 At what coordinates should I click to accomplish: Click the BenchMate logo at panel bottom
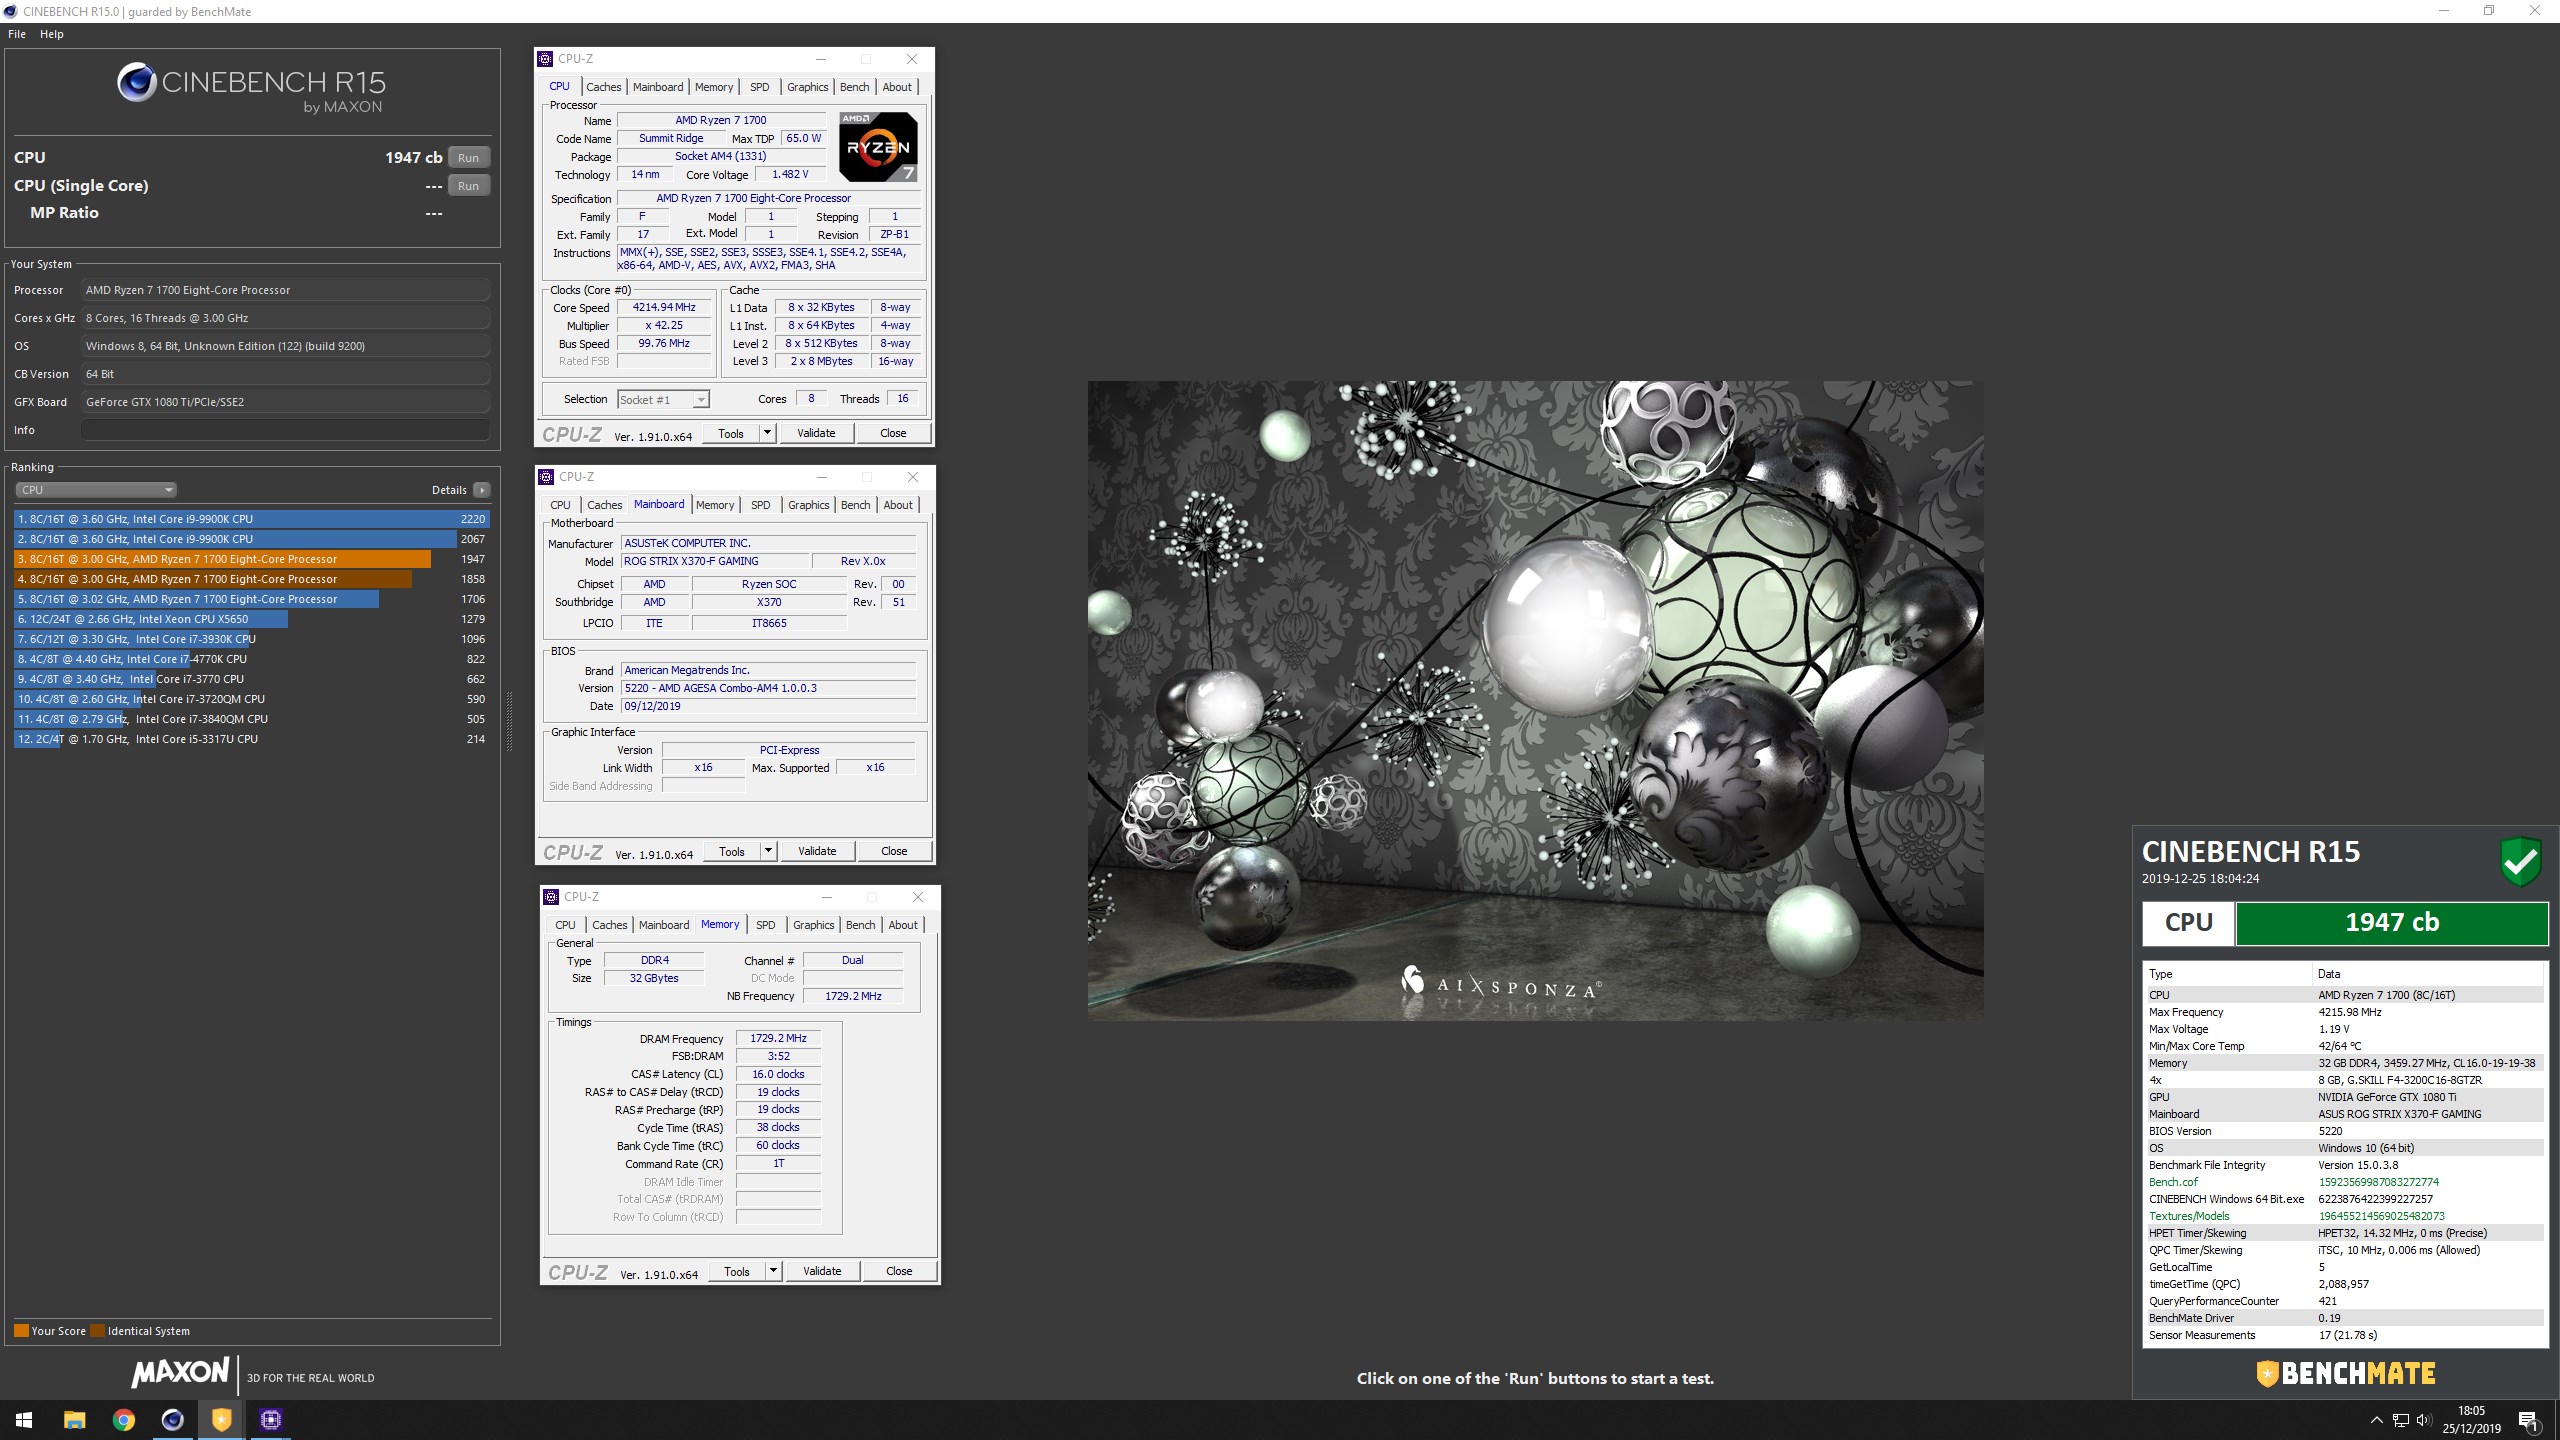pos(2345,1373)
